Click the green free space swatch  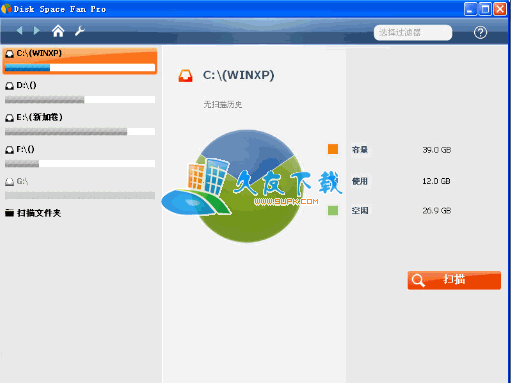333,210
